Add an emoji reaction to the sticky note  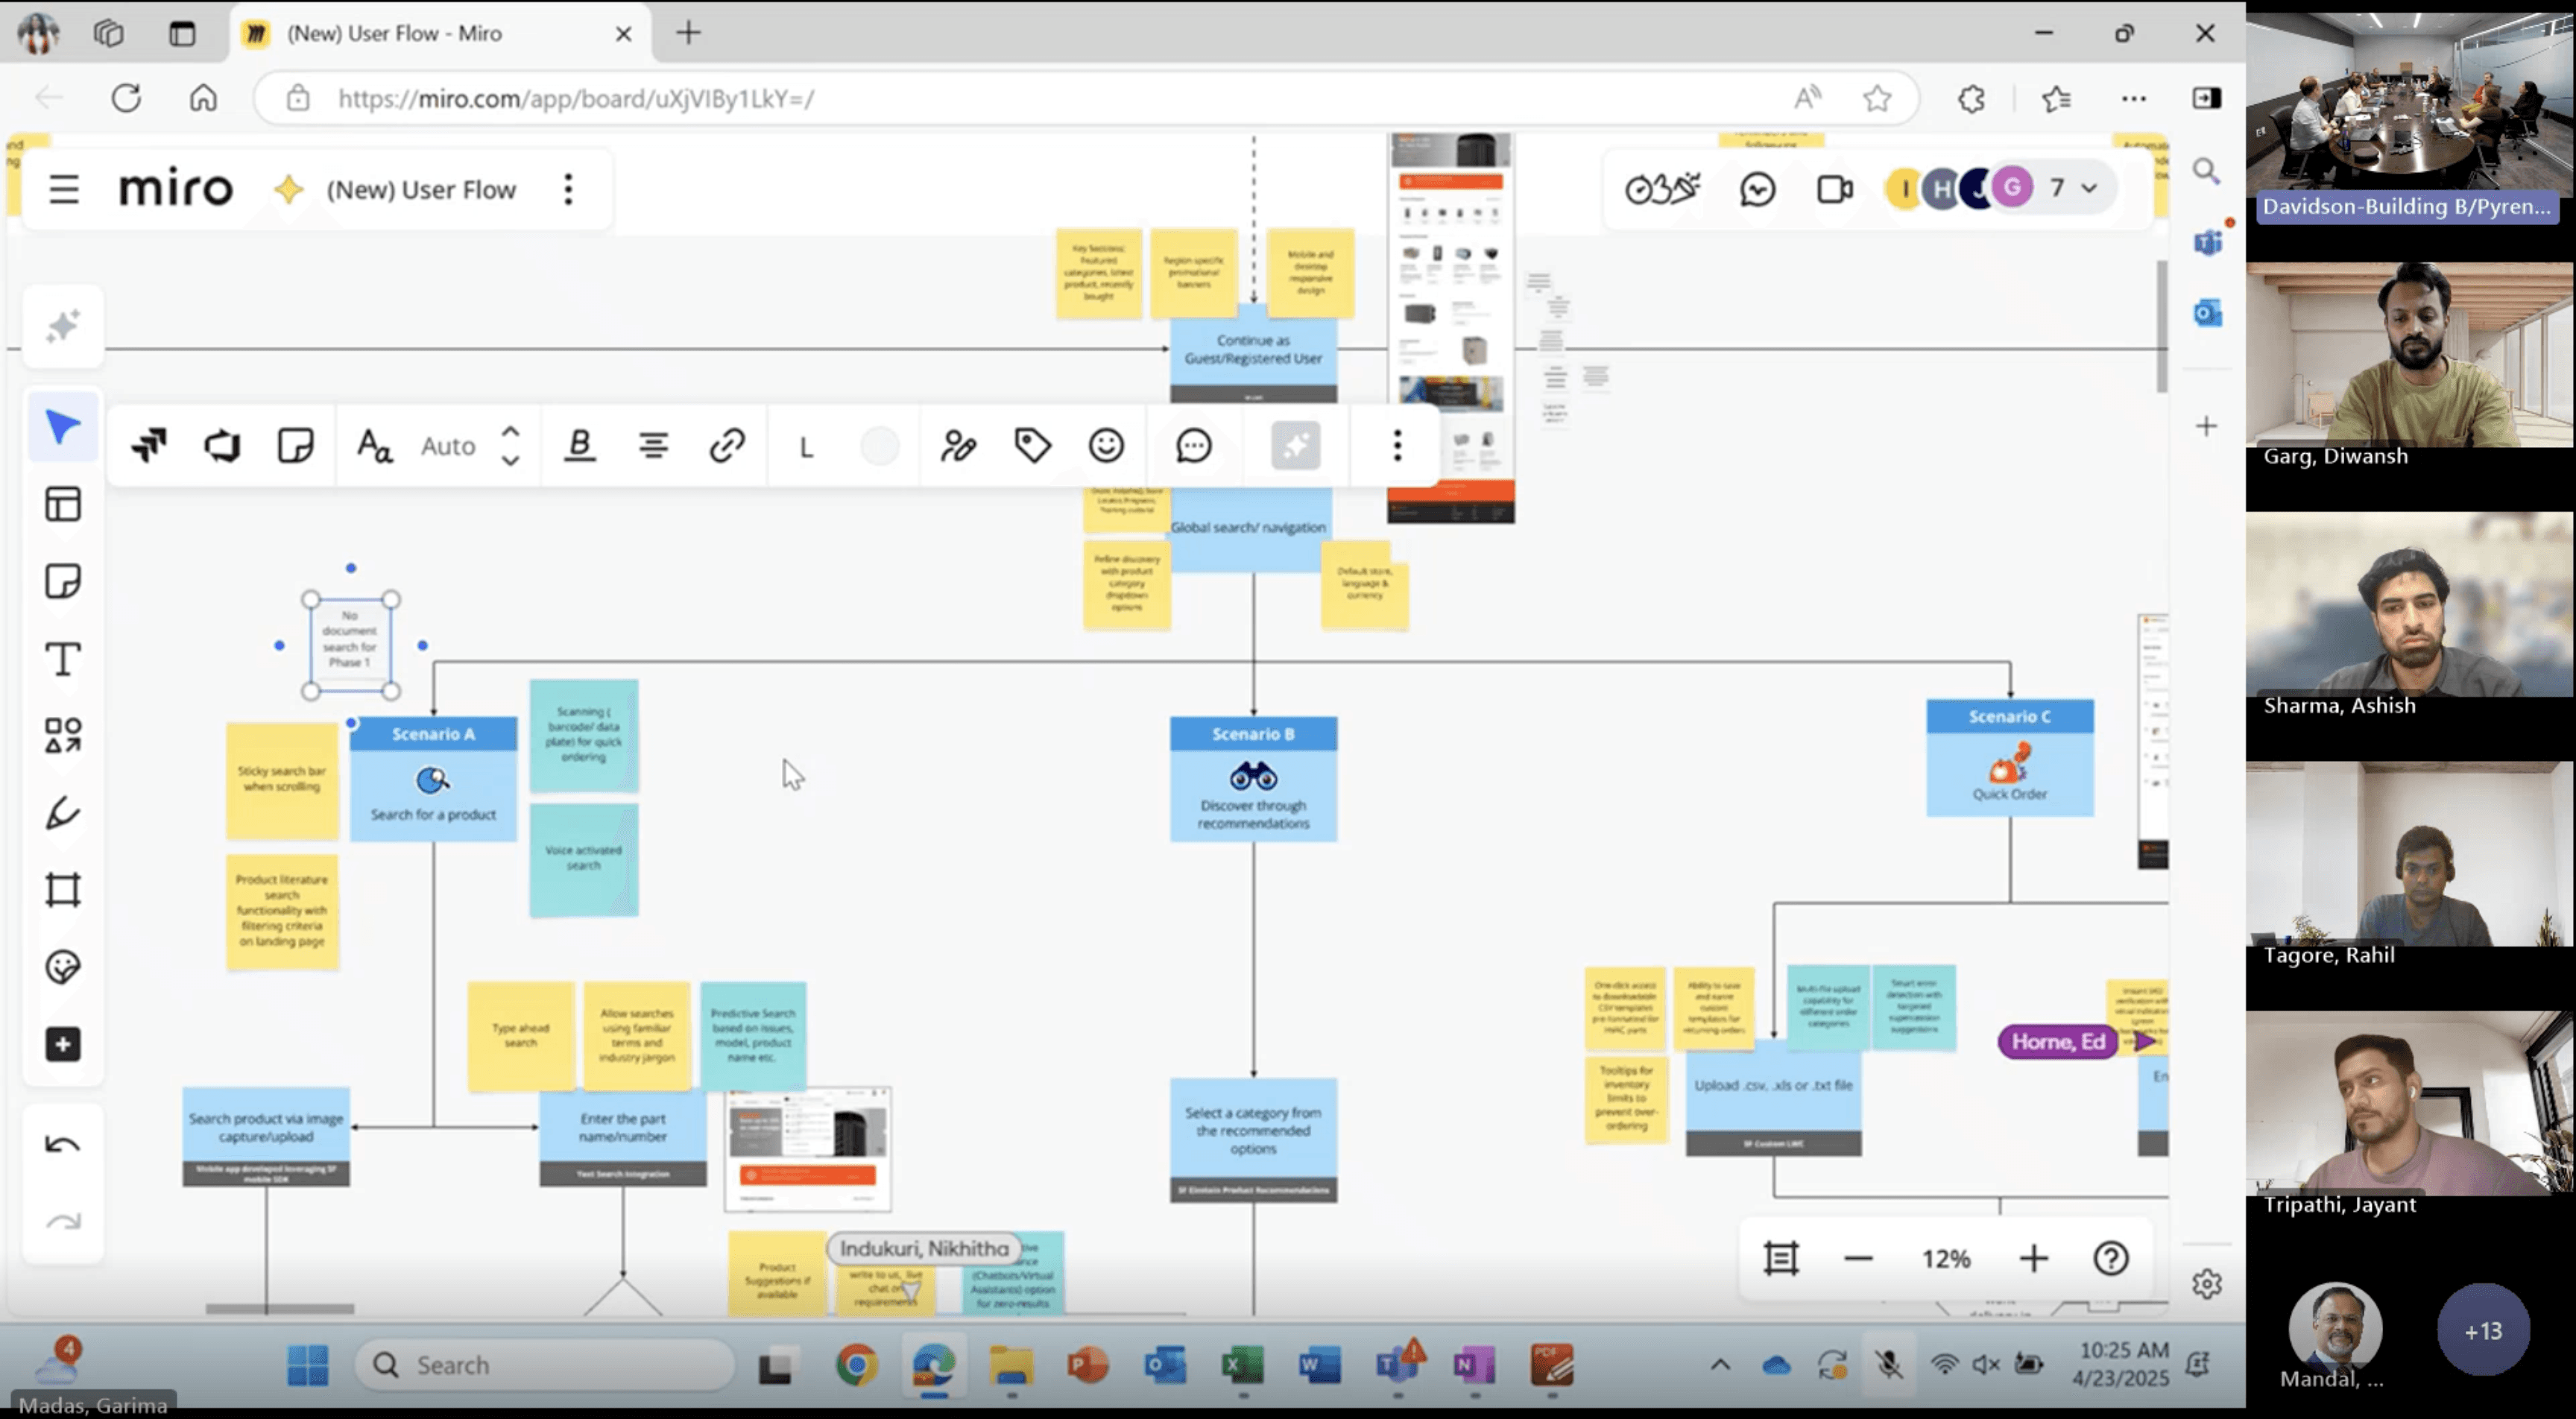(1106, 445)
